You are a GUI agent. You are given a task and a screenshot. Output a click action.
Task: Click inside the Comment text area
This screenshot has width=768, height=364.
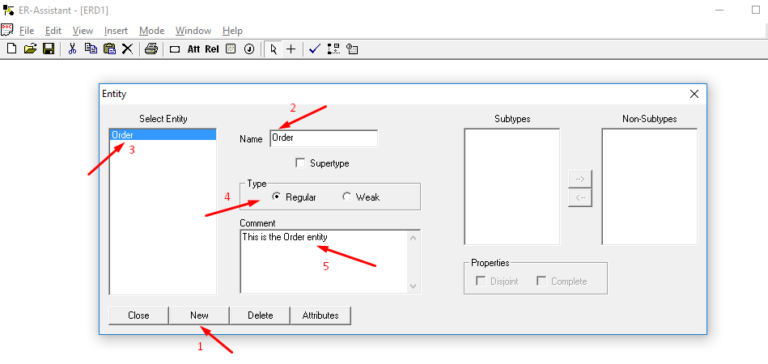click(324, 261)
